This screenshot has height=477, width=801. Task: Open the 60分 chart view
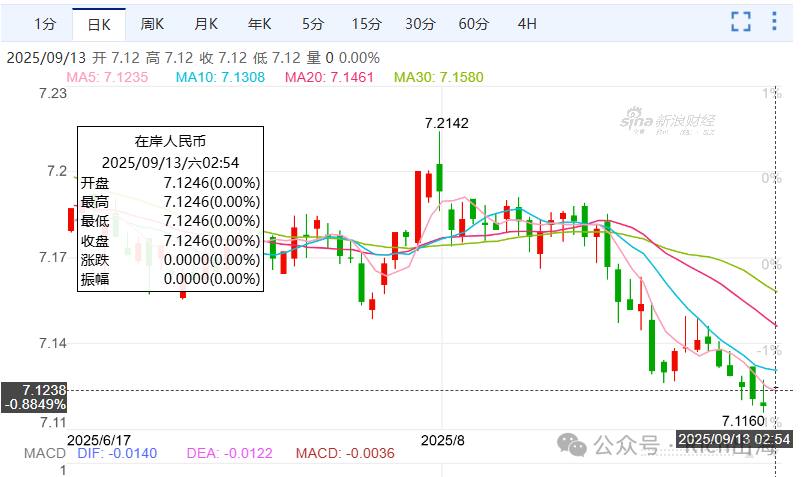click(x=474, y=24)
